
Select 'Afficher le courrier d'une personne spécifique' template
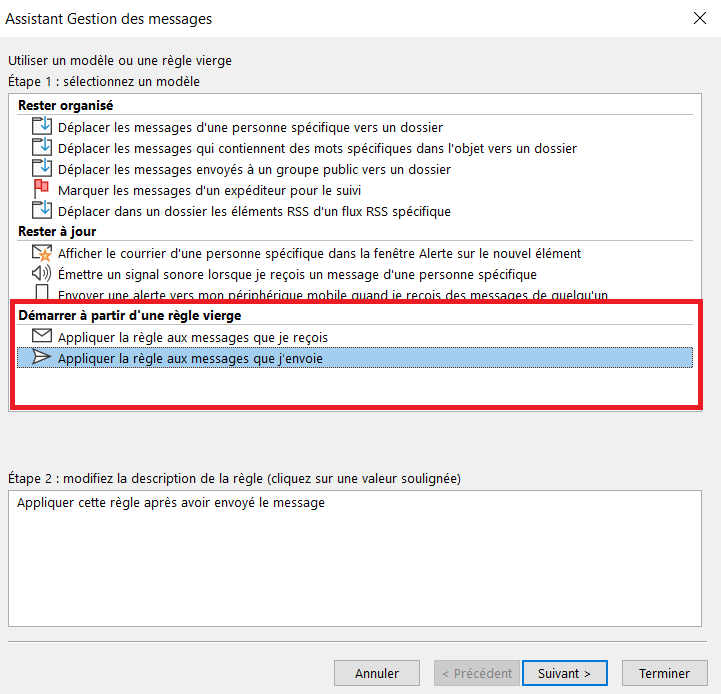coord(319,253)
